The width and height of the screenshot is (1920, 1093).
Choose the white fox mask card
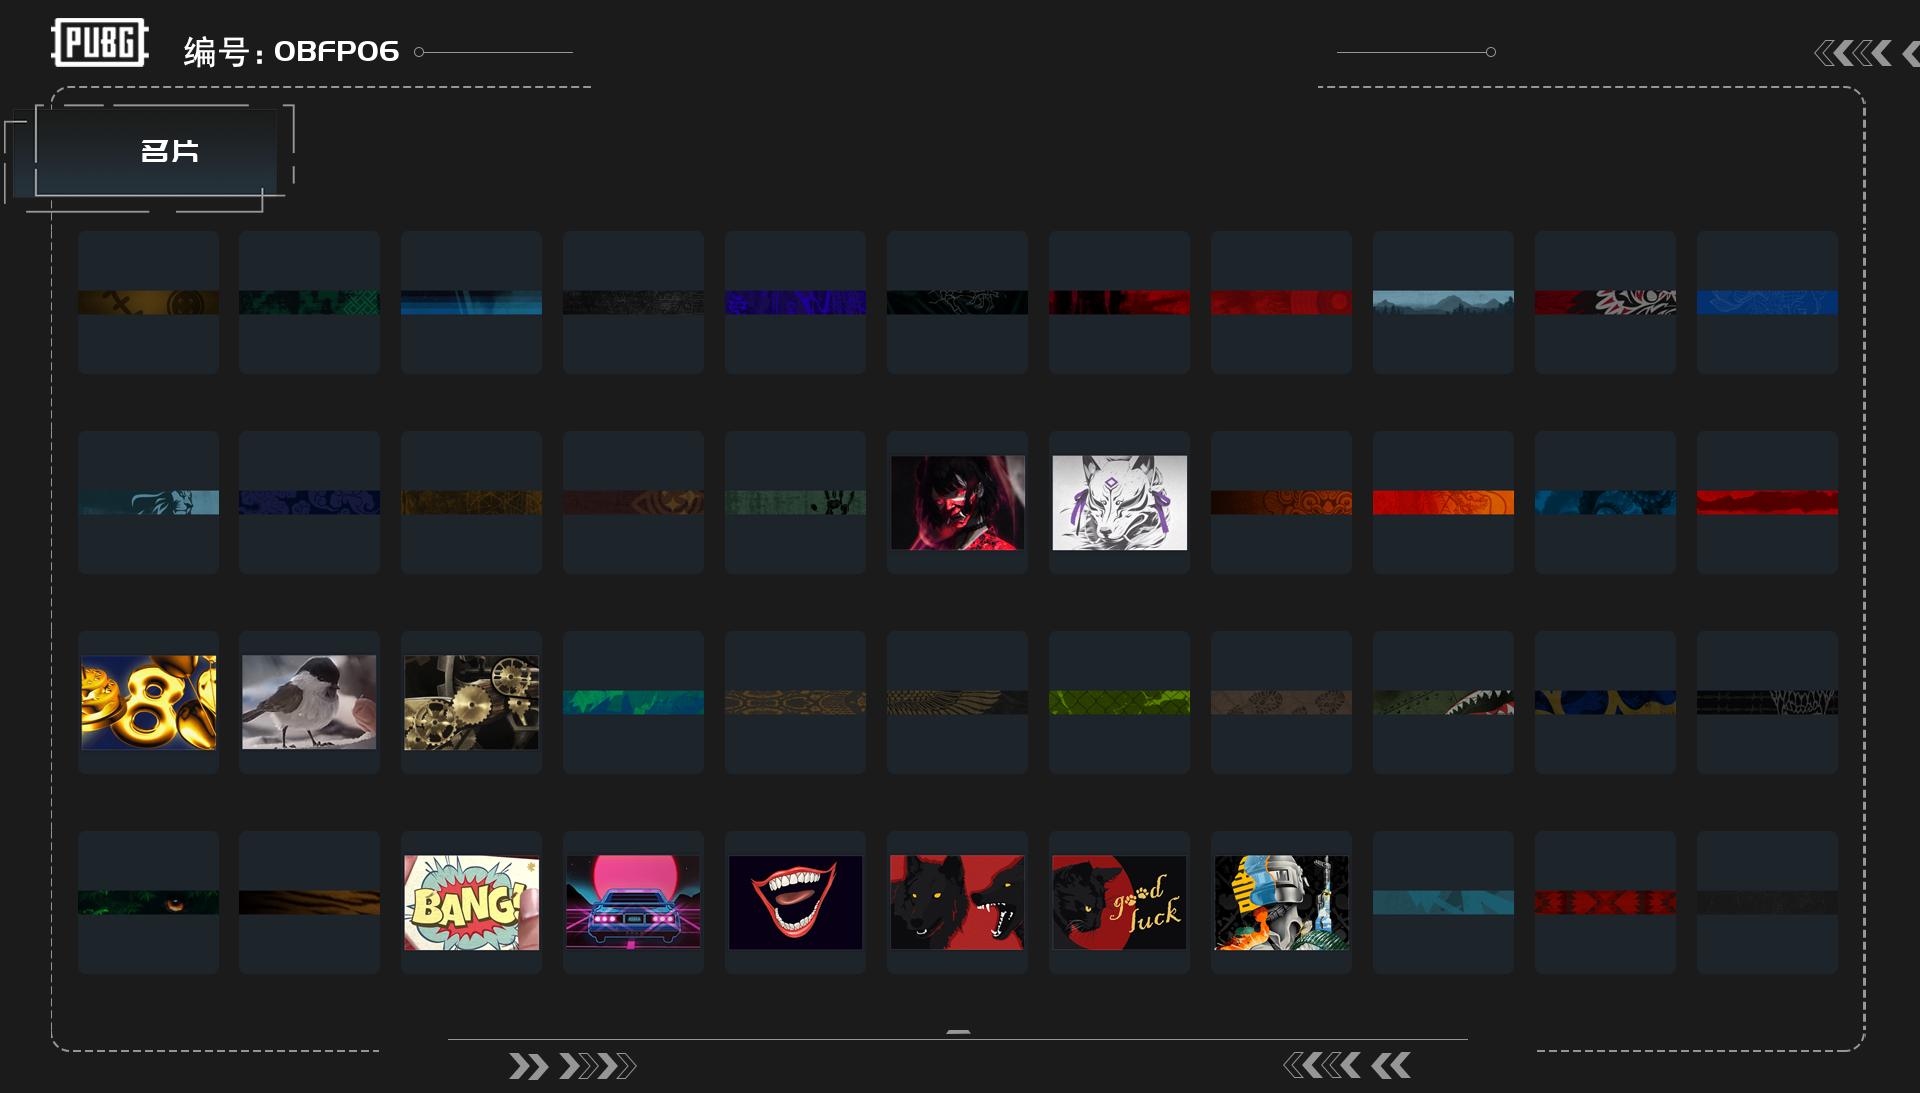1119,502
